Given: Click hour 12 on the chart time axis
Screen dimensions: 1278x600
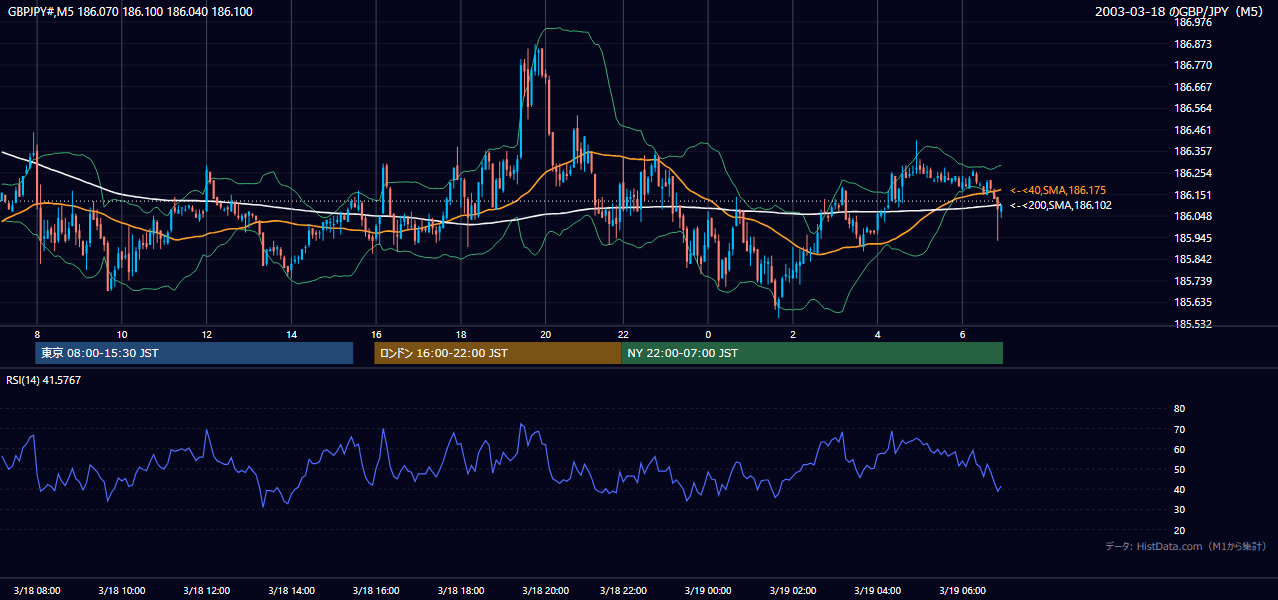Looking at the screenshot, I should pyautogui.click(x=206, y=334).
